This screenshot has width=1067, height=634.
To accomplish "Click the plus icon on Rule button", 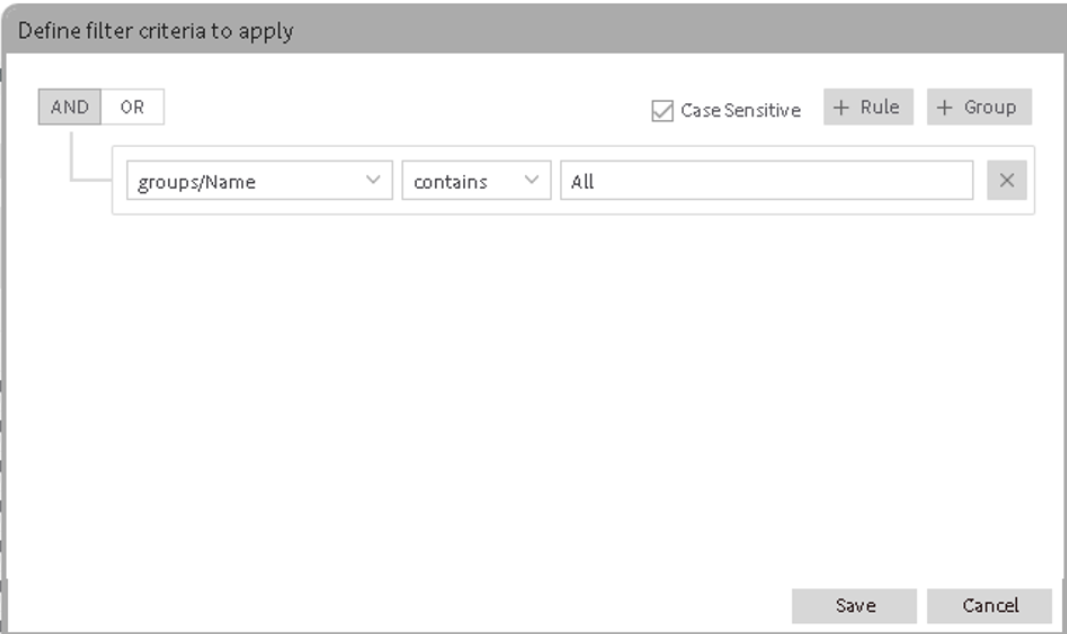I will (841, 108).
